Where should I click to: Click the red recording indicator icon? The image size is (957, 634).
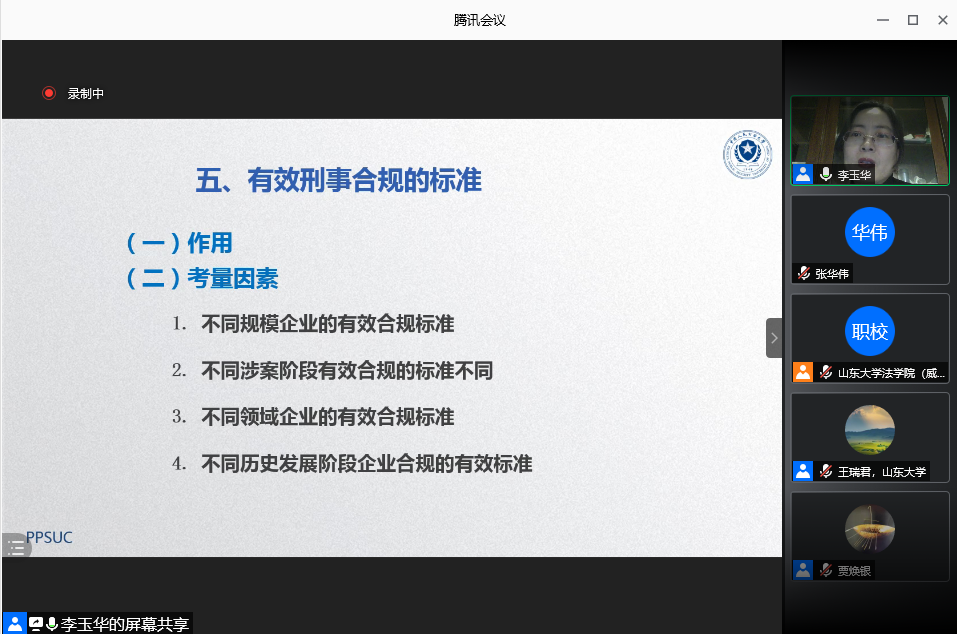pos(48,93)
